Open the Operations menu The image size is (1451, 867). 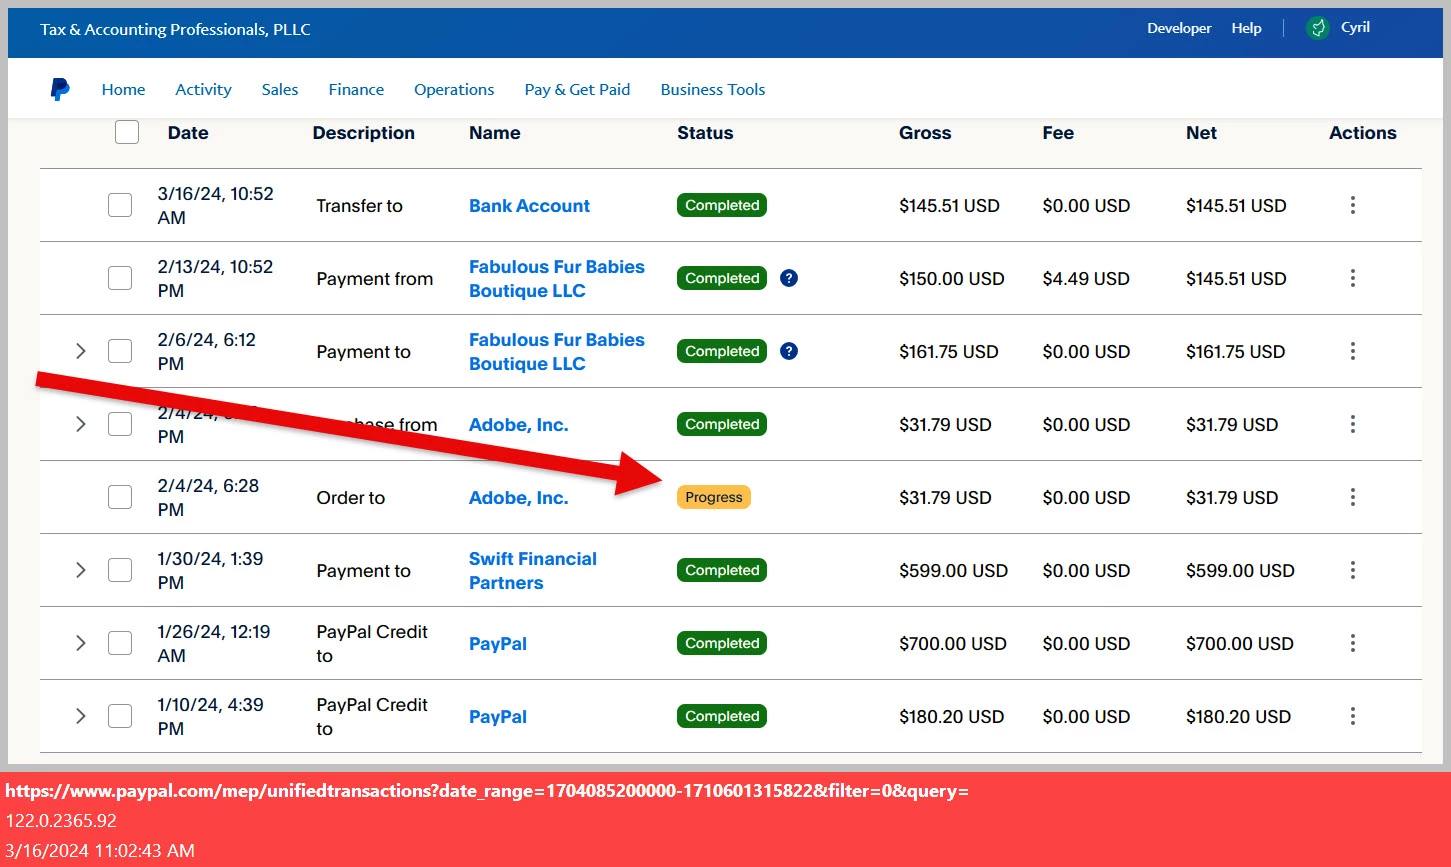click(x=454, y=89)
